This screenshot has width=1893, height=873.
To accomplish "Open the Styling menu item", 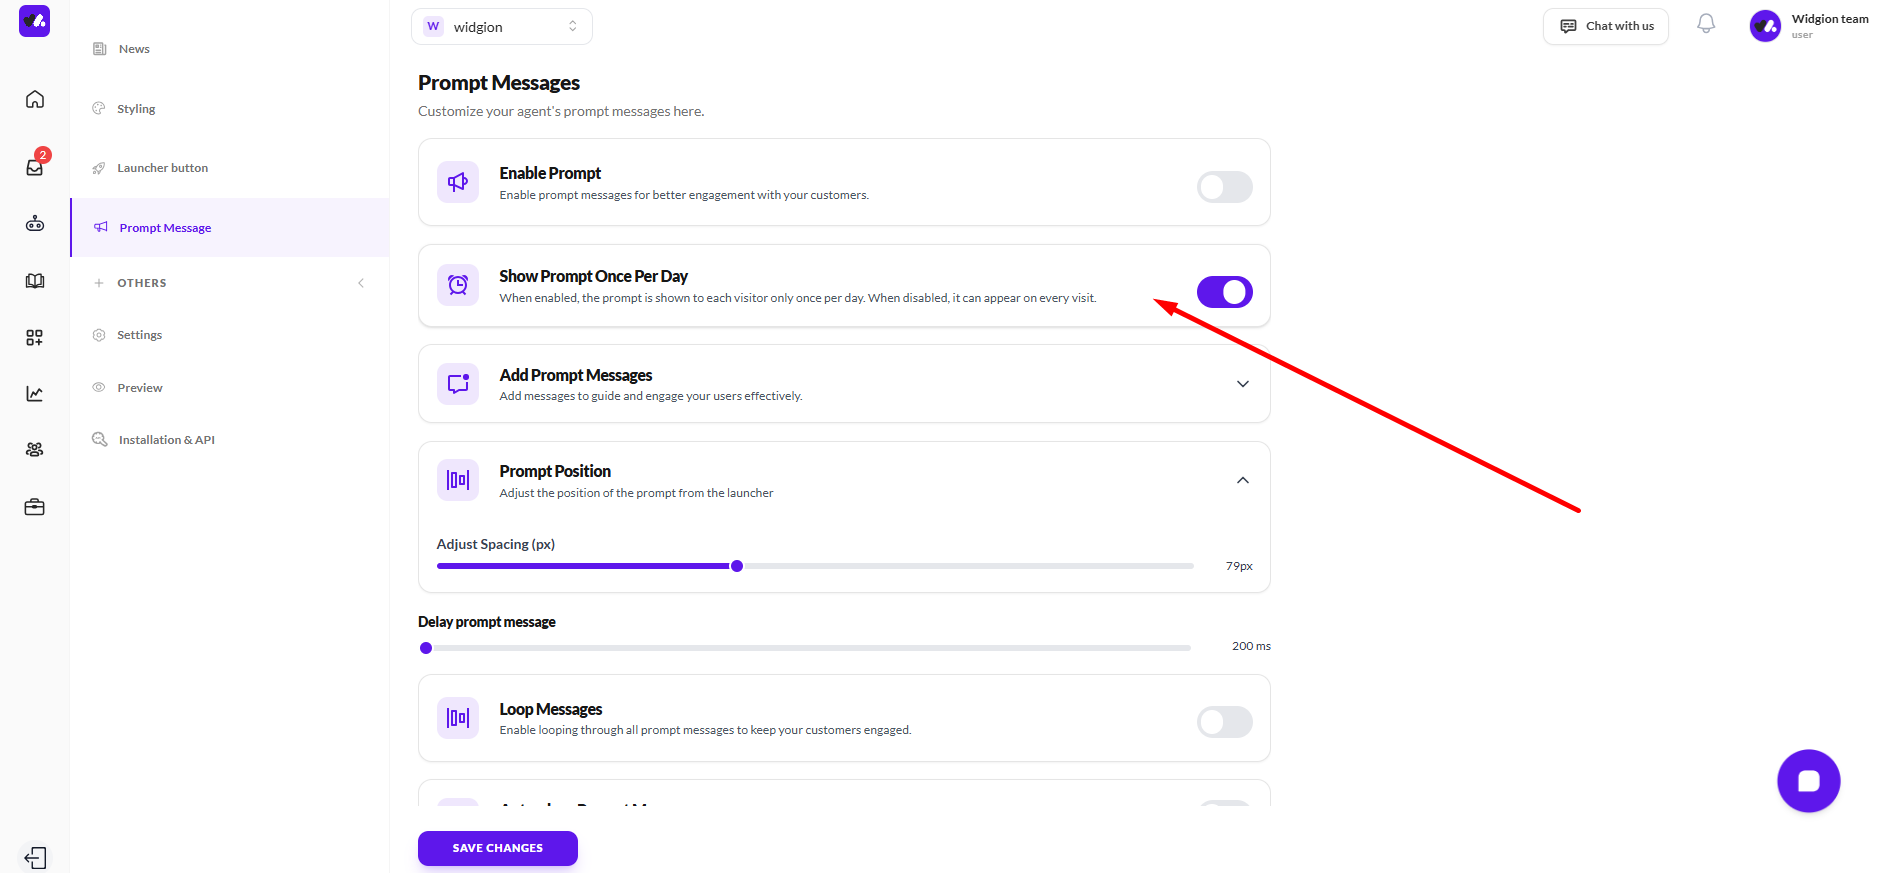I will (136, 109).
